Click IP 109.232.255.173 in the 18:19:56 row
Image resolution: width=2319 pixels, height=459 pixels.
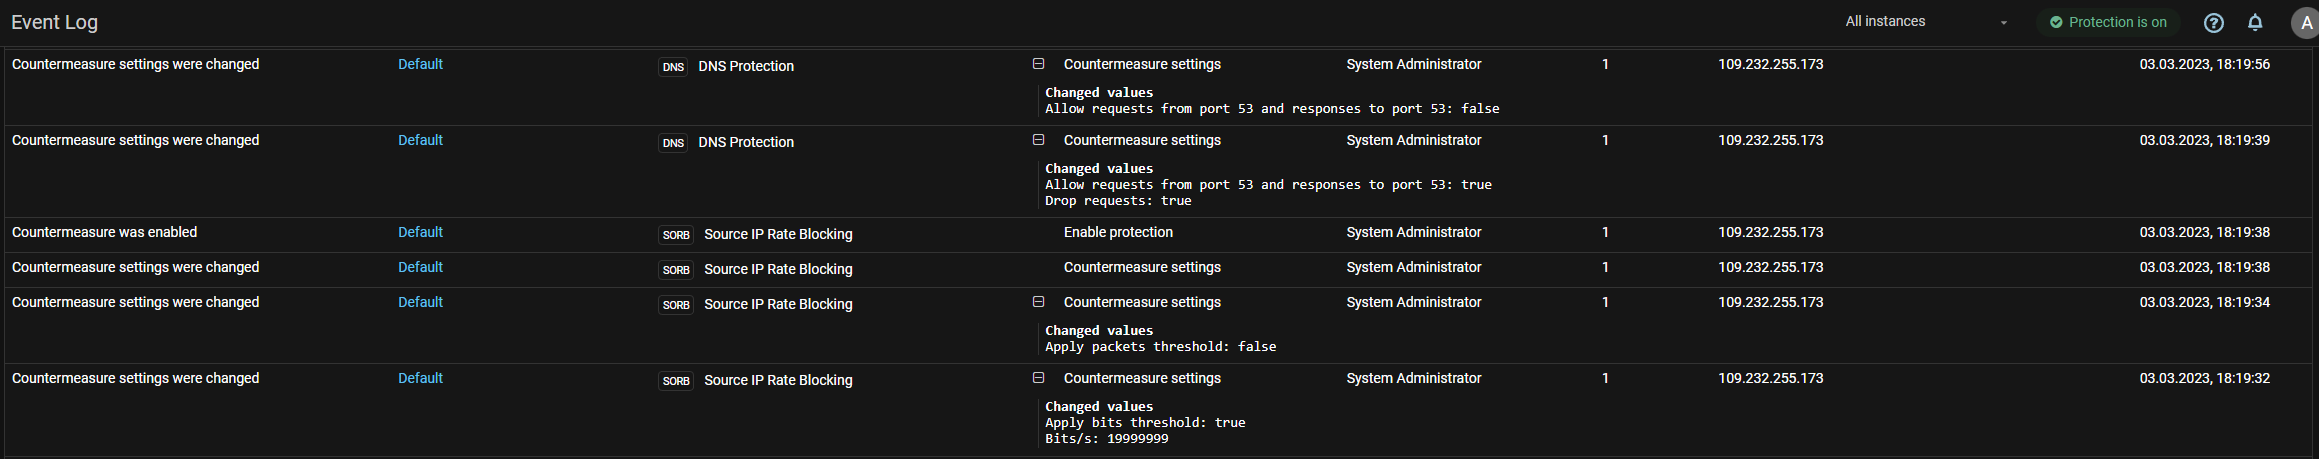tap(1770, 64)
